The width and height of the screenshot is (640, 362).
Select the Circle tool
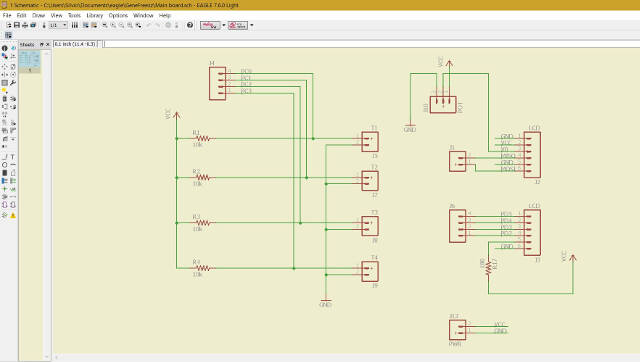pyautogui.click(x=4, y=165)
